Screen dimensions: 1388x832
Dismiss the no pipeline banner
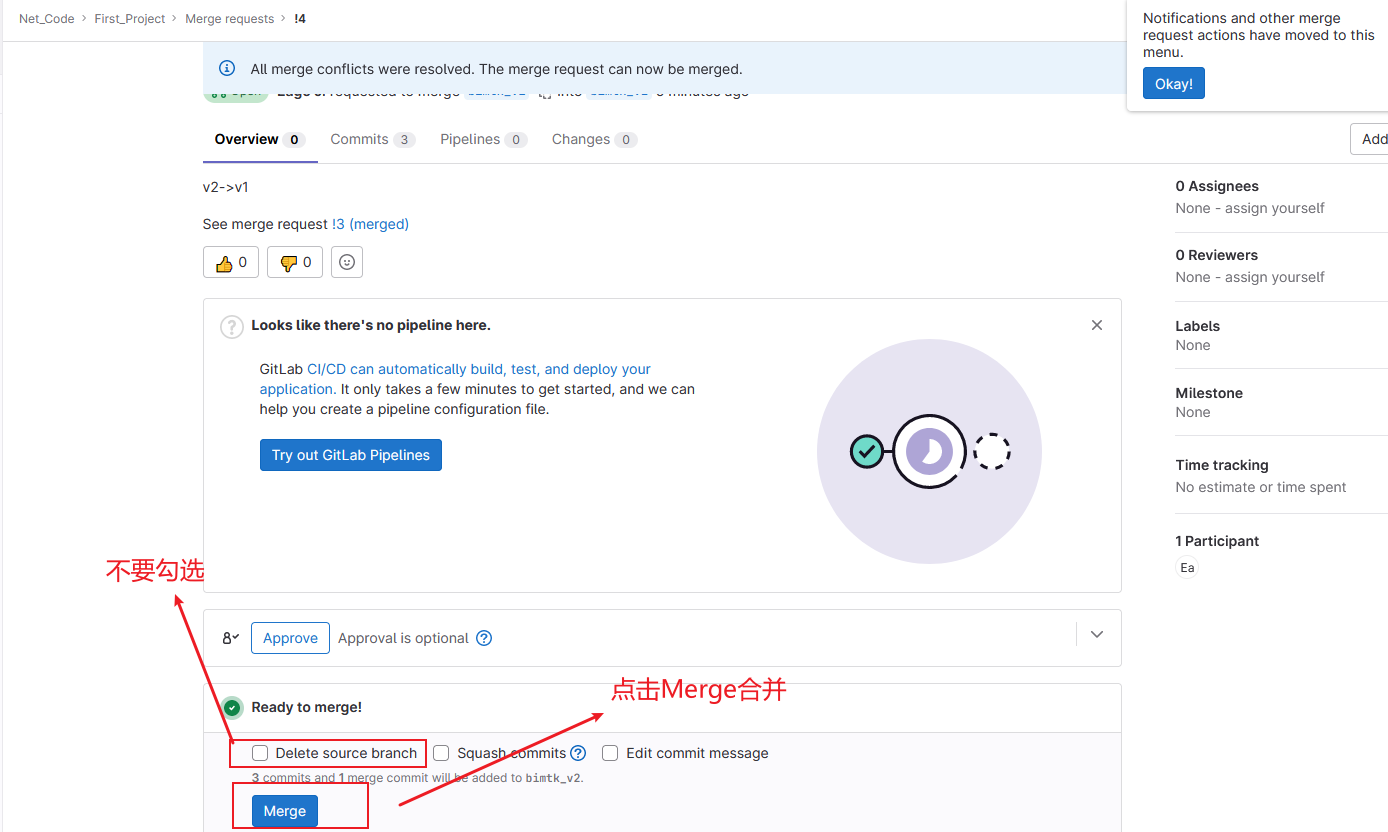(x=1097, y=325)
